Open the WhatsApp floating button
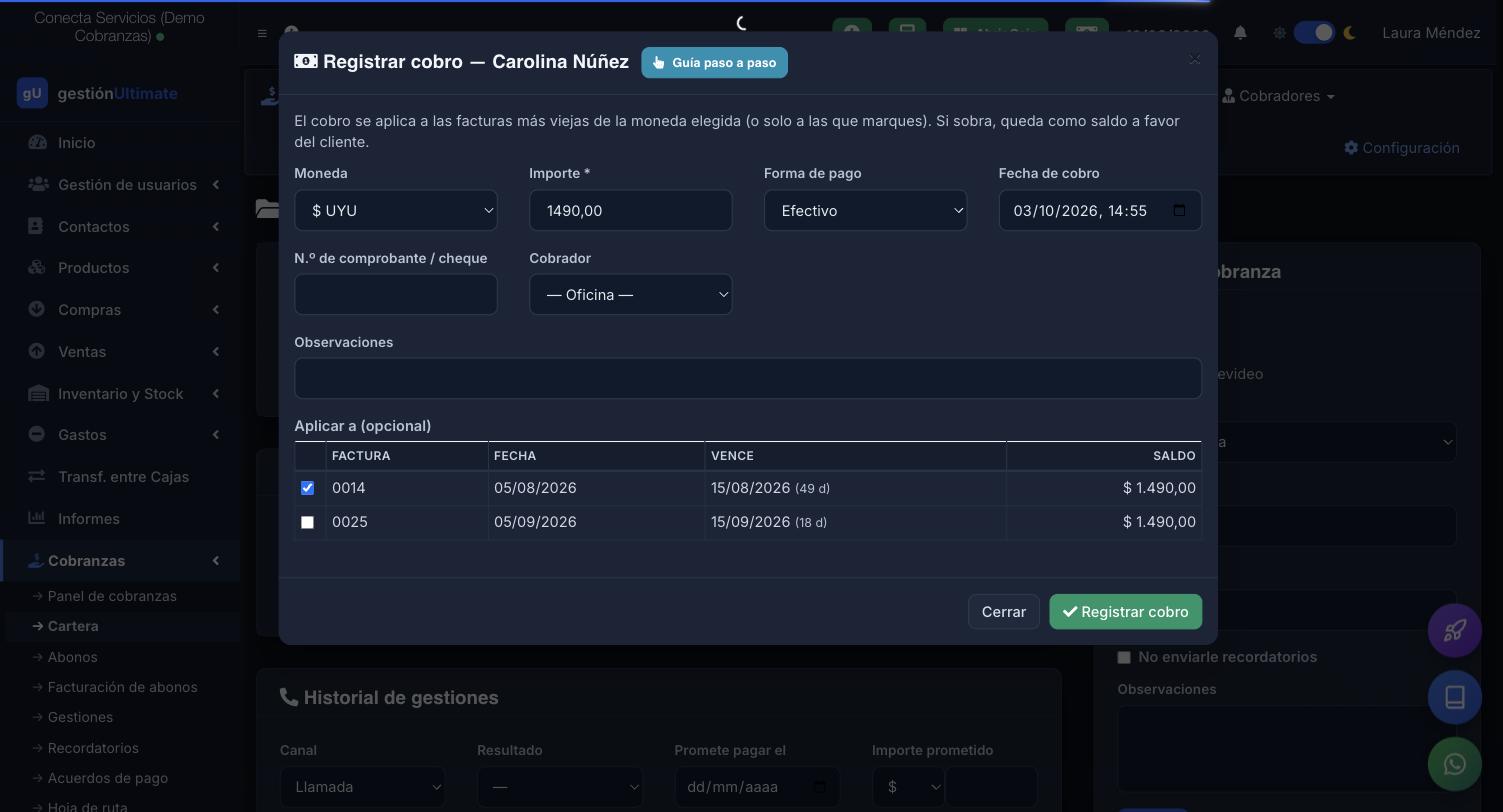This screenshot has height=812, width=1503. (1454, 764)
